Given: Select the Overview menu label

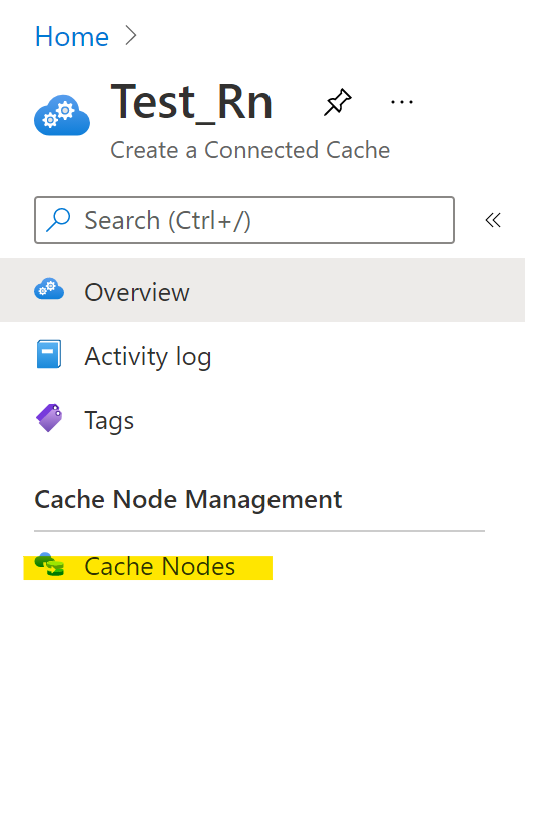Looking at the screenshot, I should (137, 292).
